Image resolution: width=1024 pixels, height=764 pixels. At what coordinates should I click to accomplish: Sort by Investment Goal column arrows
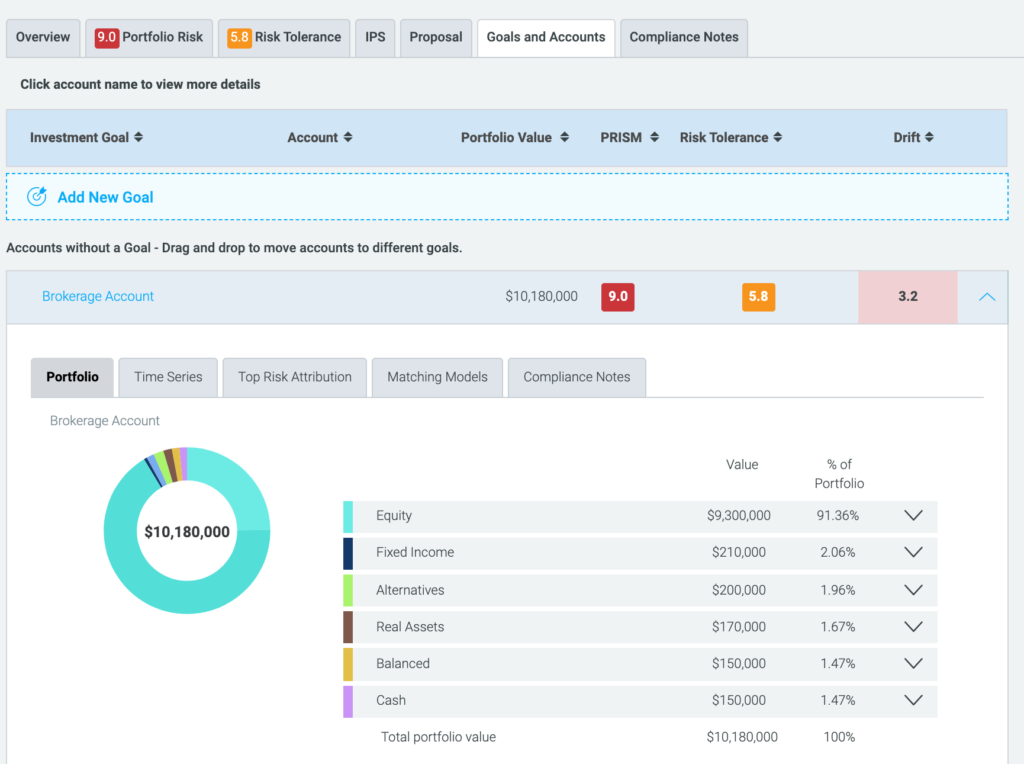click(x=138, y=137)
